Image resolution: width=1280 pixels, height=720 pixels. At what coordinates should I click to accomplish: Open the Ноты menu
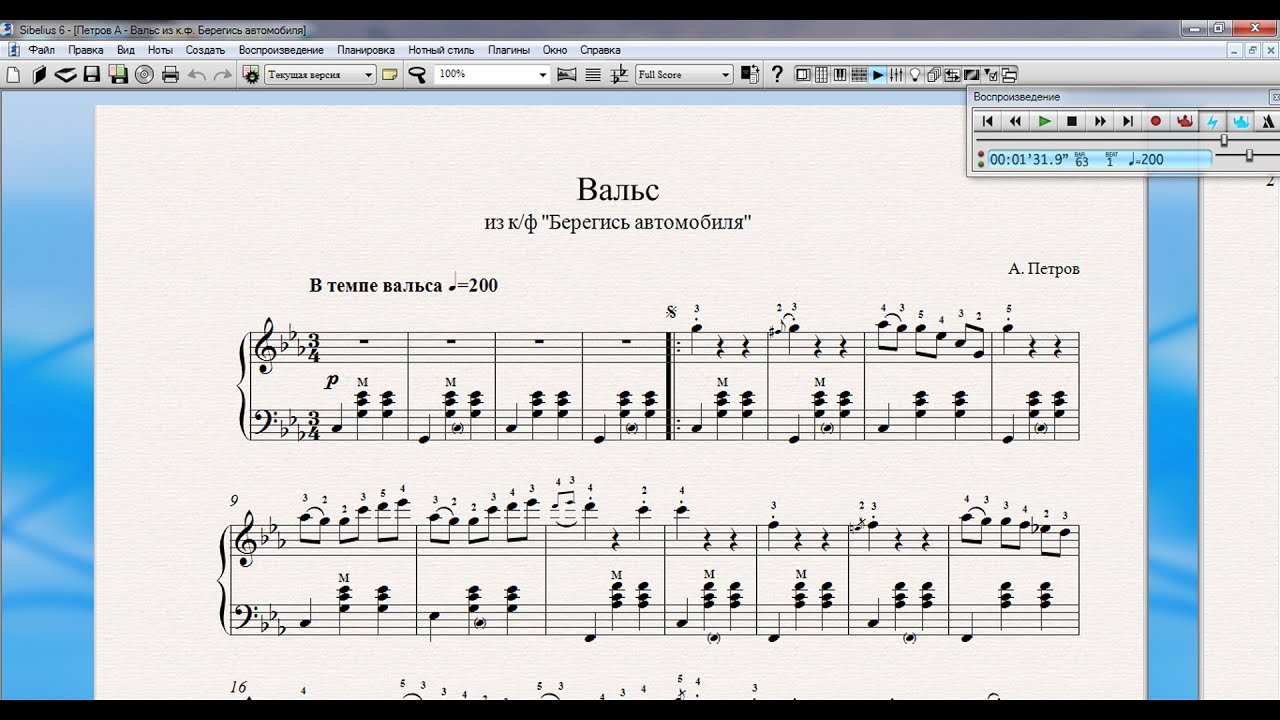[x=160, y=50]
